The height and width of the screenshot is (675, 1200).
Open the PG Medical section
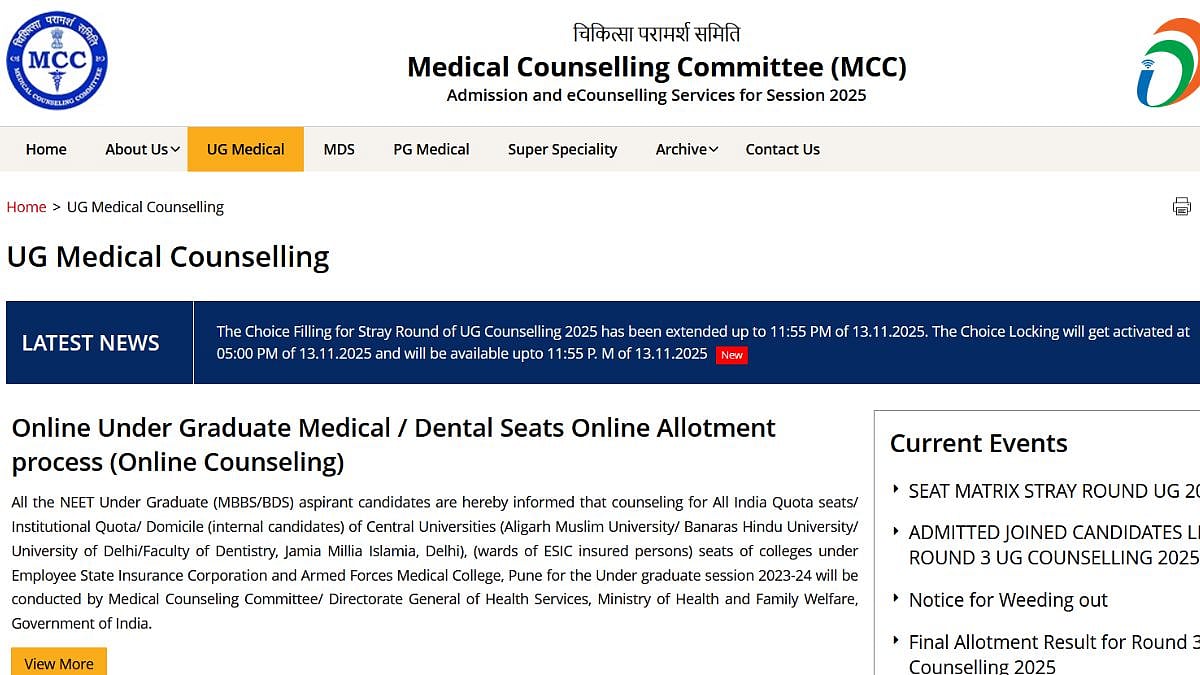pyautogui.click(x=431, y=149)
